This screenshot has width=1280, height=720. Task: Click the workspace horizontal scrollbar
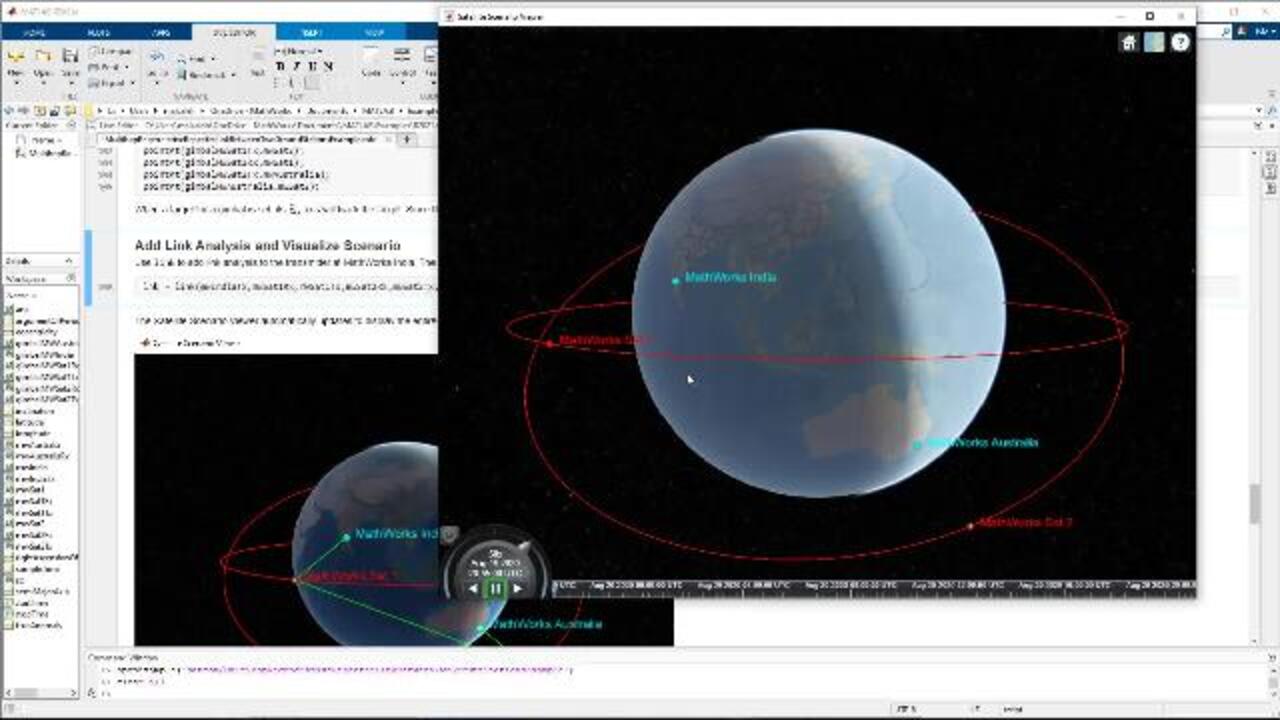tap(39, 692)
